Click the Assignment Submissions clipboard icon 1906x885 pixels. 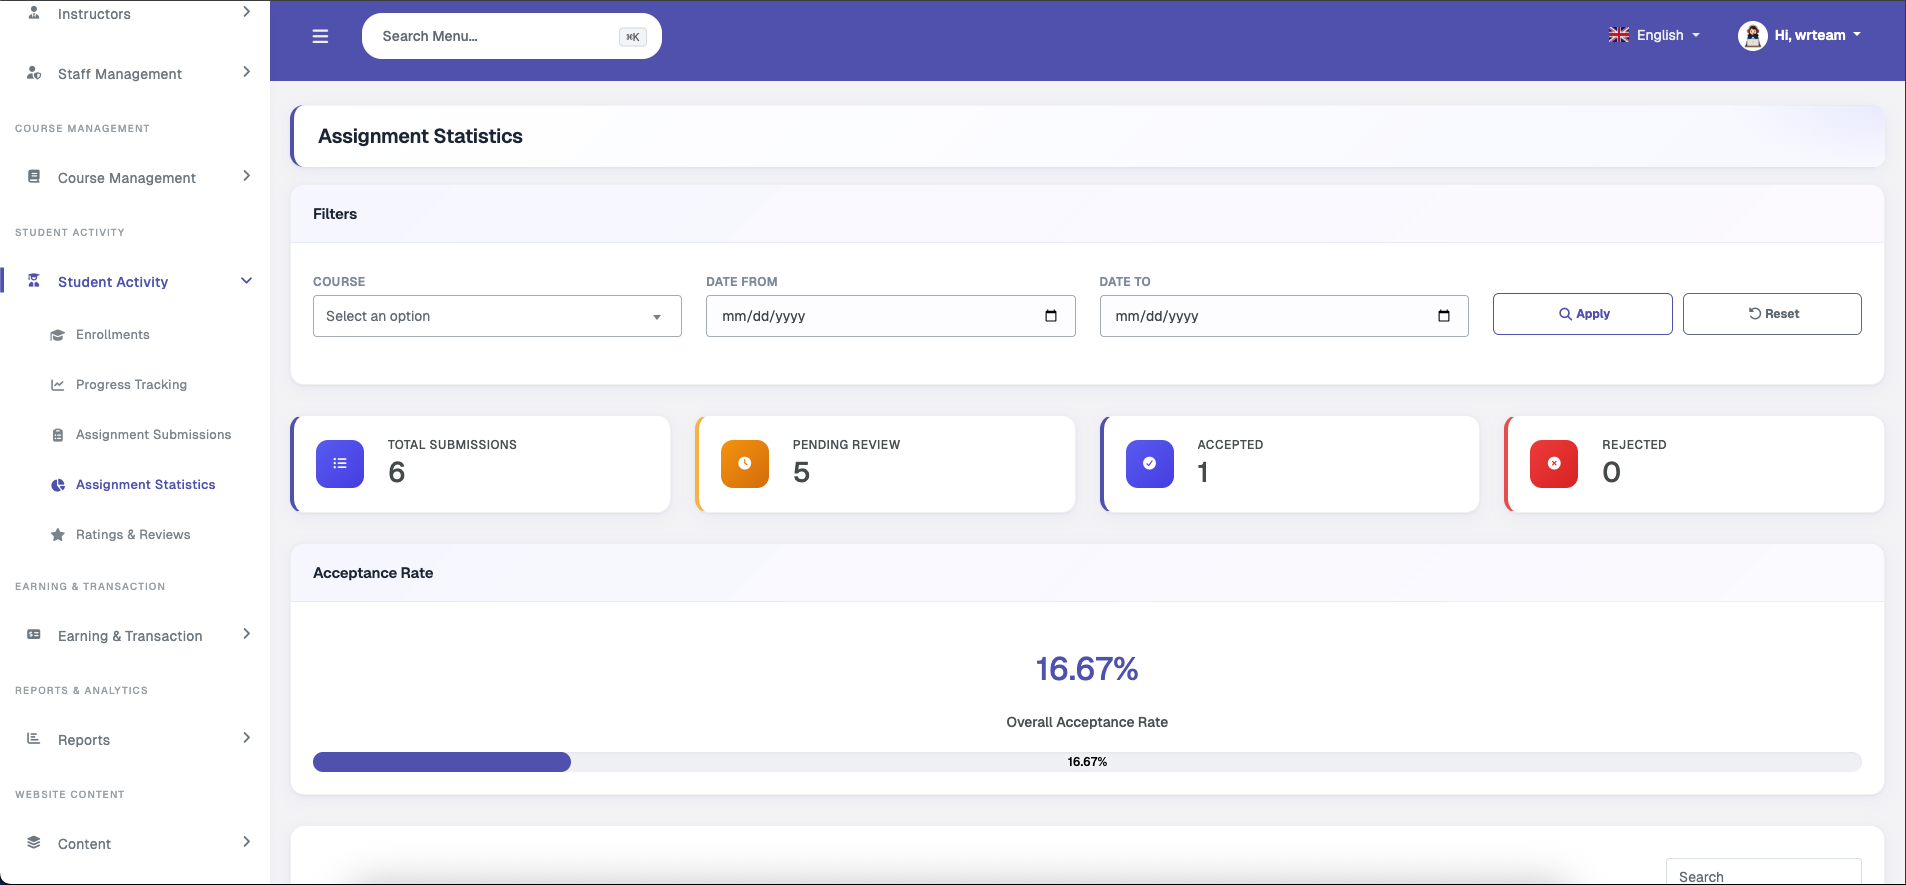tap(58, 435)
